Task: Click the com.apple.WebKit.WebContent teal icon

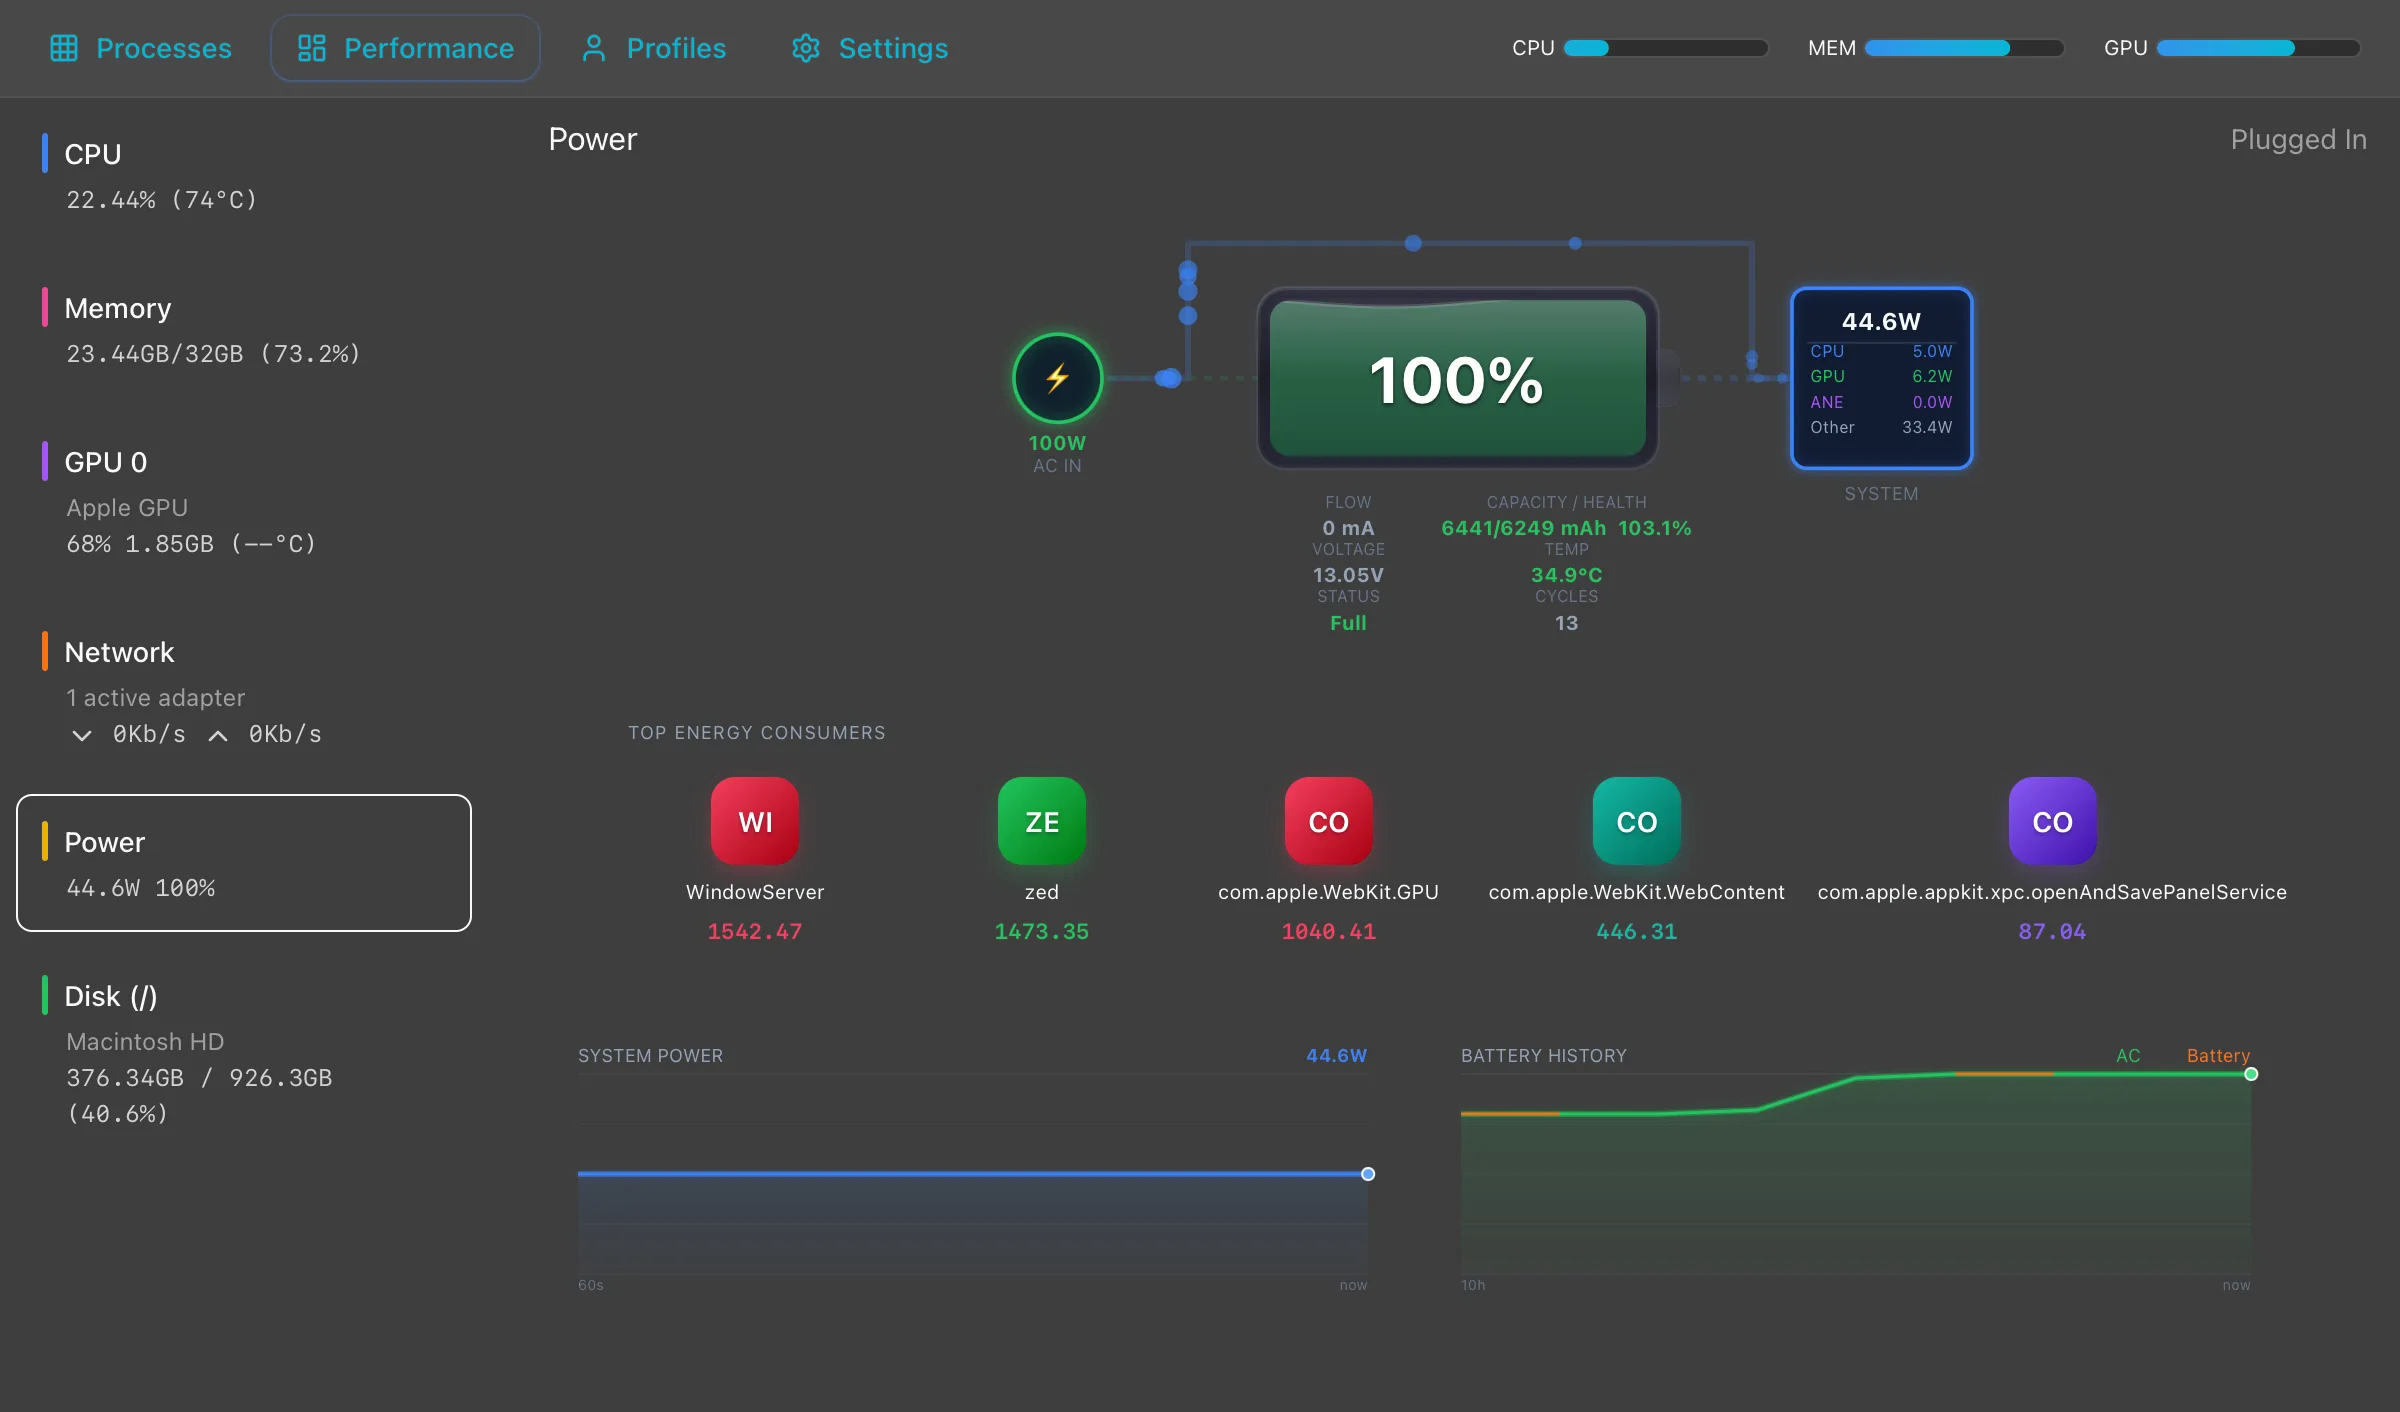Action: 1635,821
